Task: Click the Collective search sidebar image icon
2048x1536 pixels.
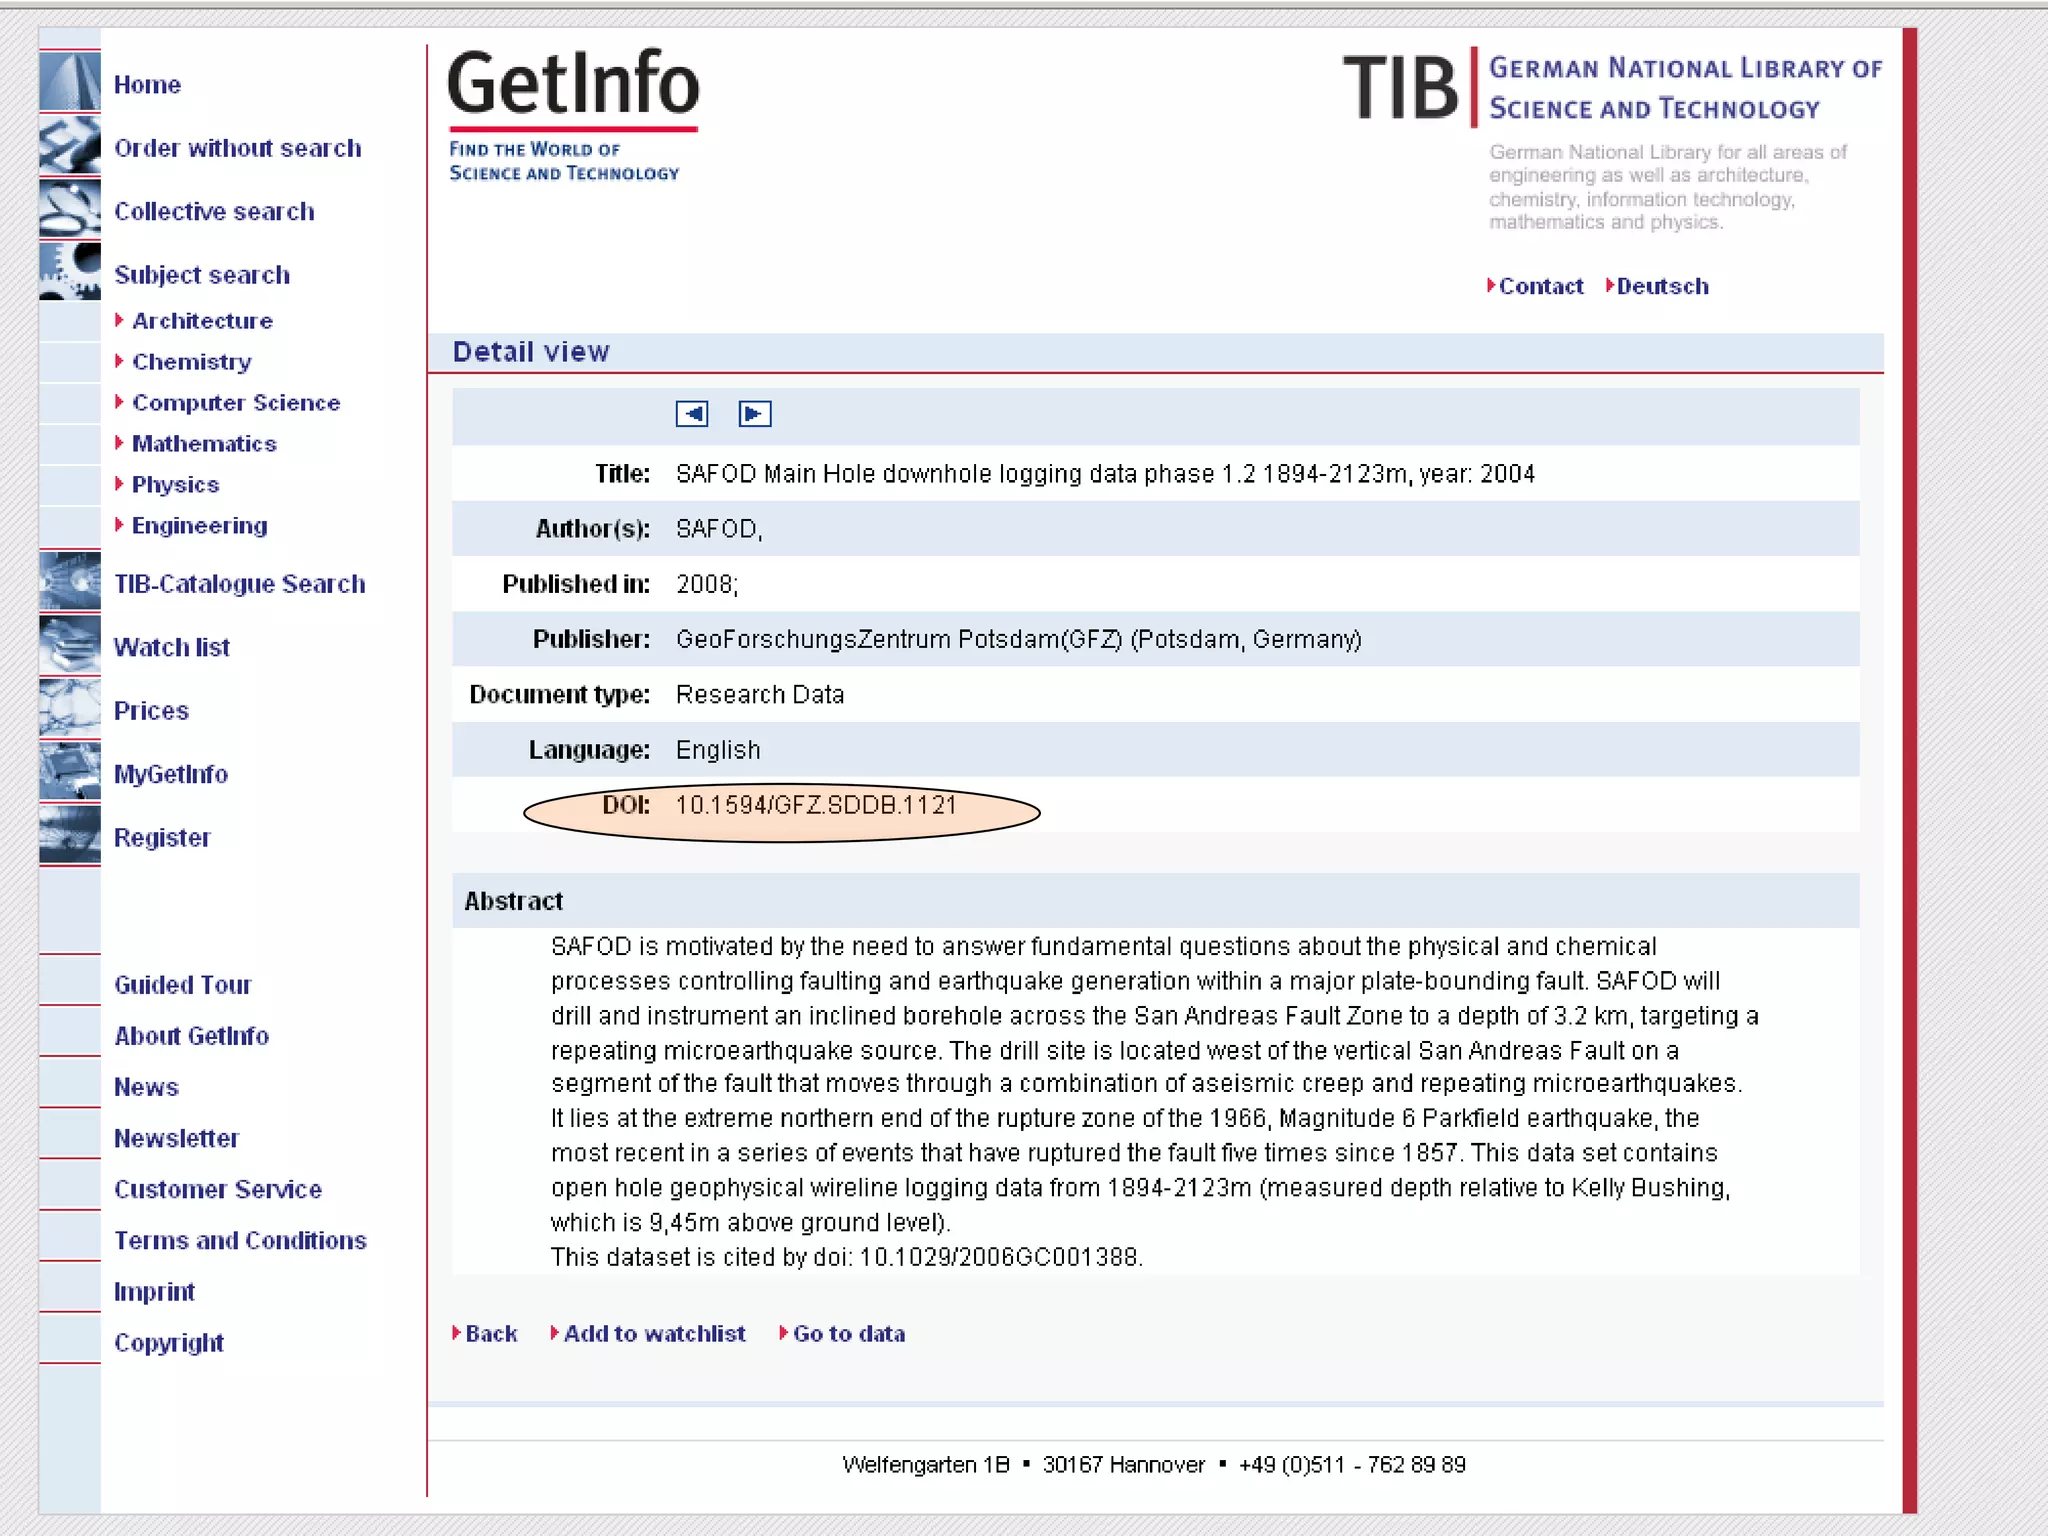Action: point(70,208)
